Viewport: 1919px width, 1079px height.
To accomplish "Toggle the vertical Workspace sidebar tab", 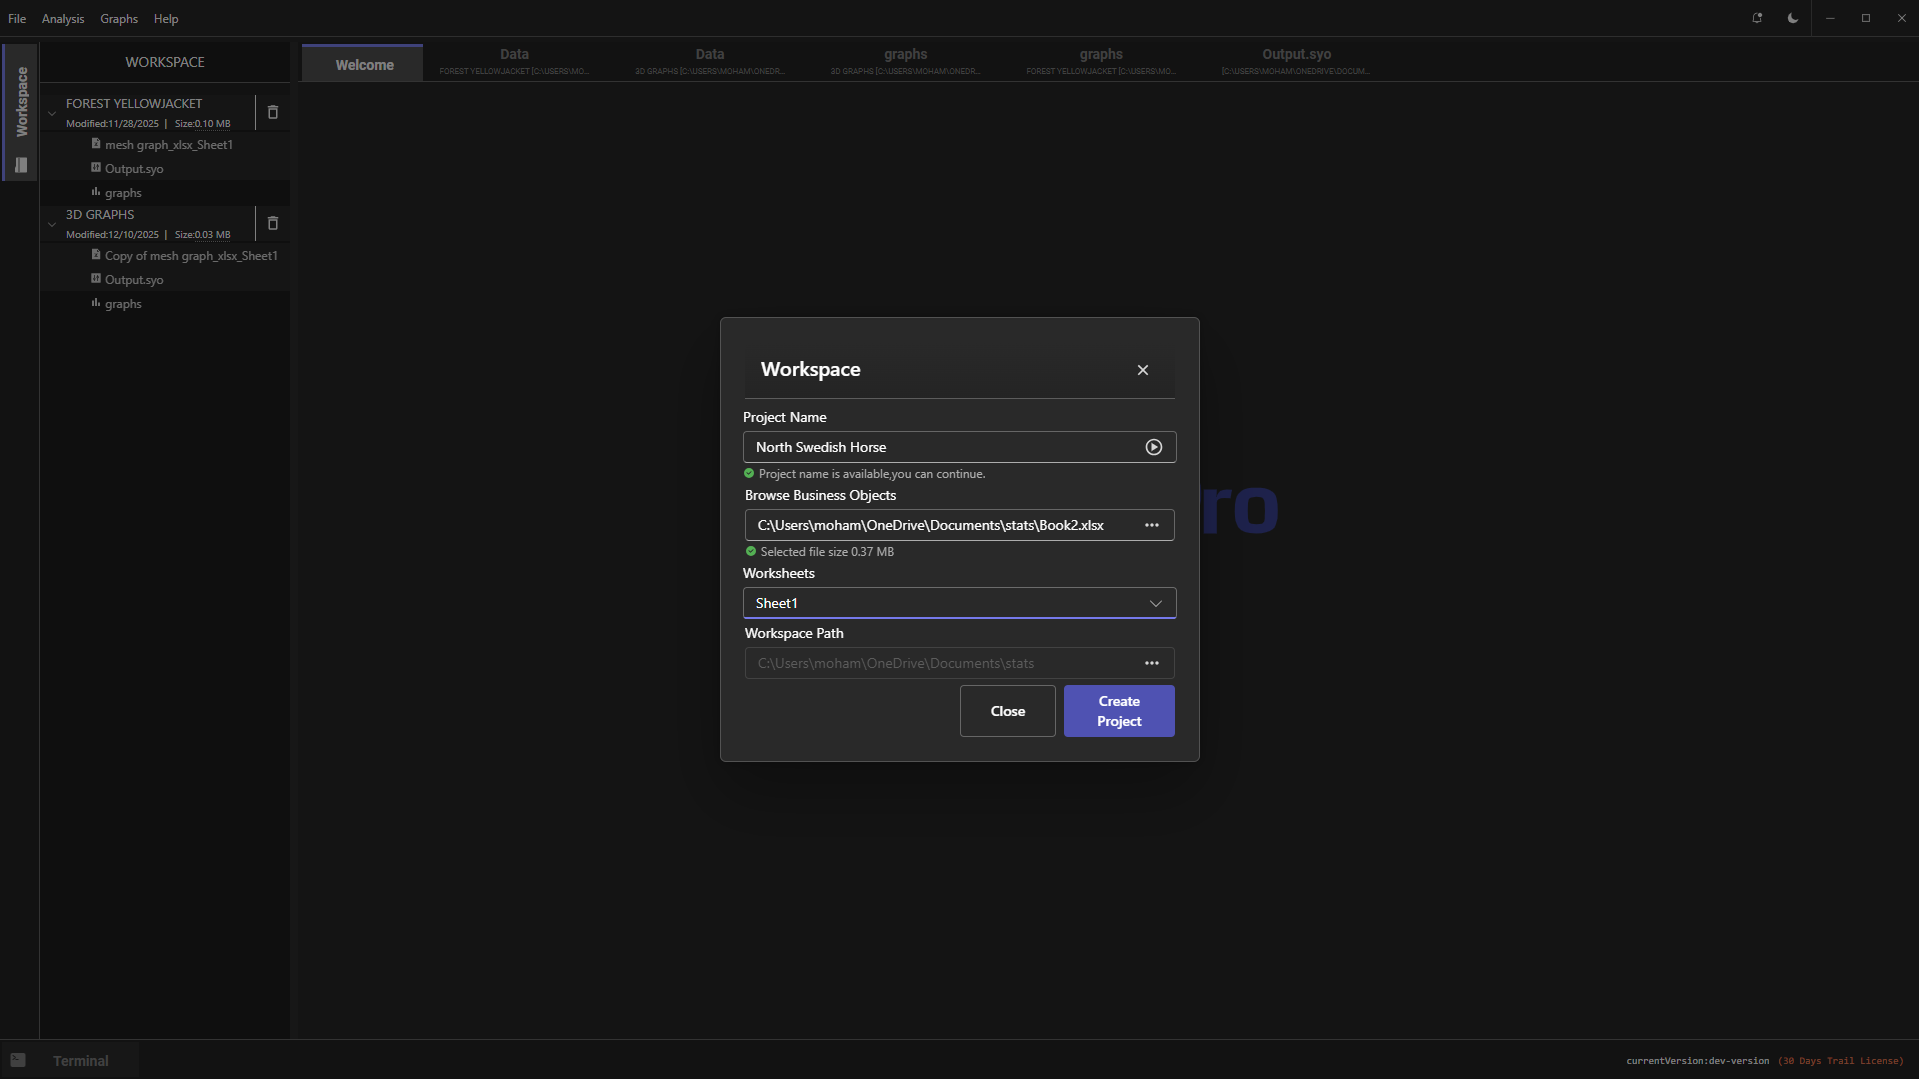I will pos(21,101).
